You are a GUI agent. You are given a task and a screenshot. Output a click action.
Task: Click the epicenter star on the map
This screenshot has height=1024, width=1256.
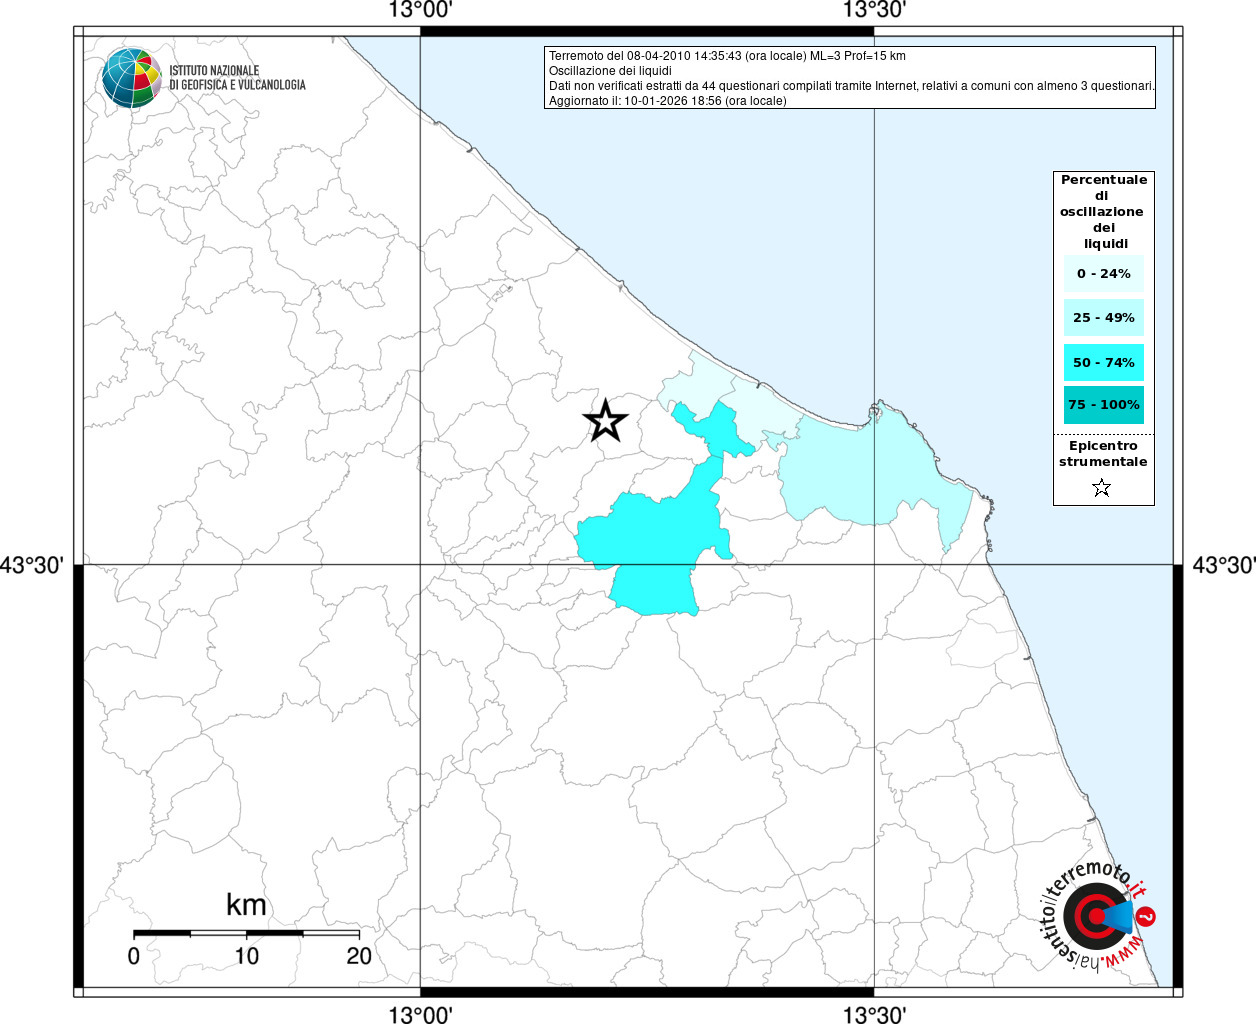coord(605,421)
